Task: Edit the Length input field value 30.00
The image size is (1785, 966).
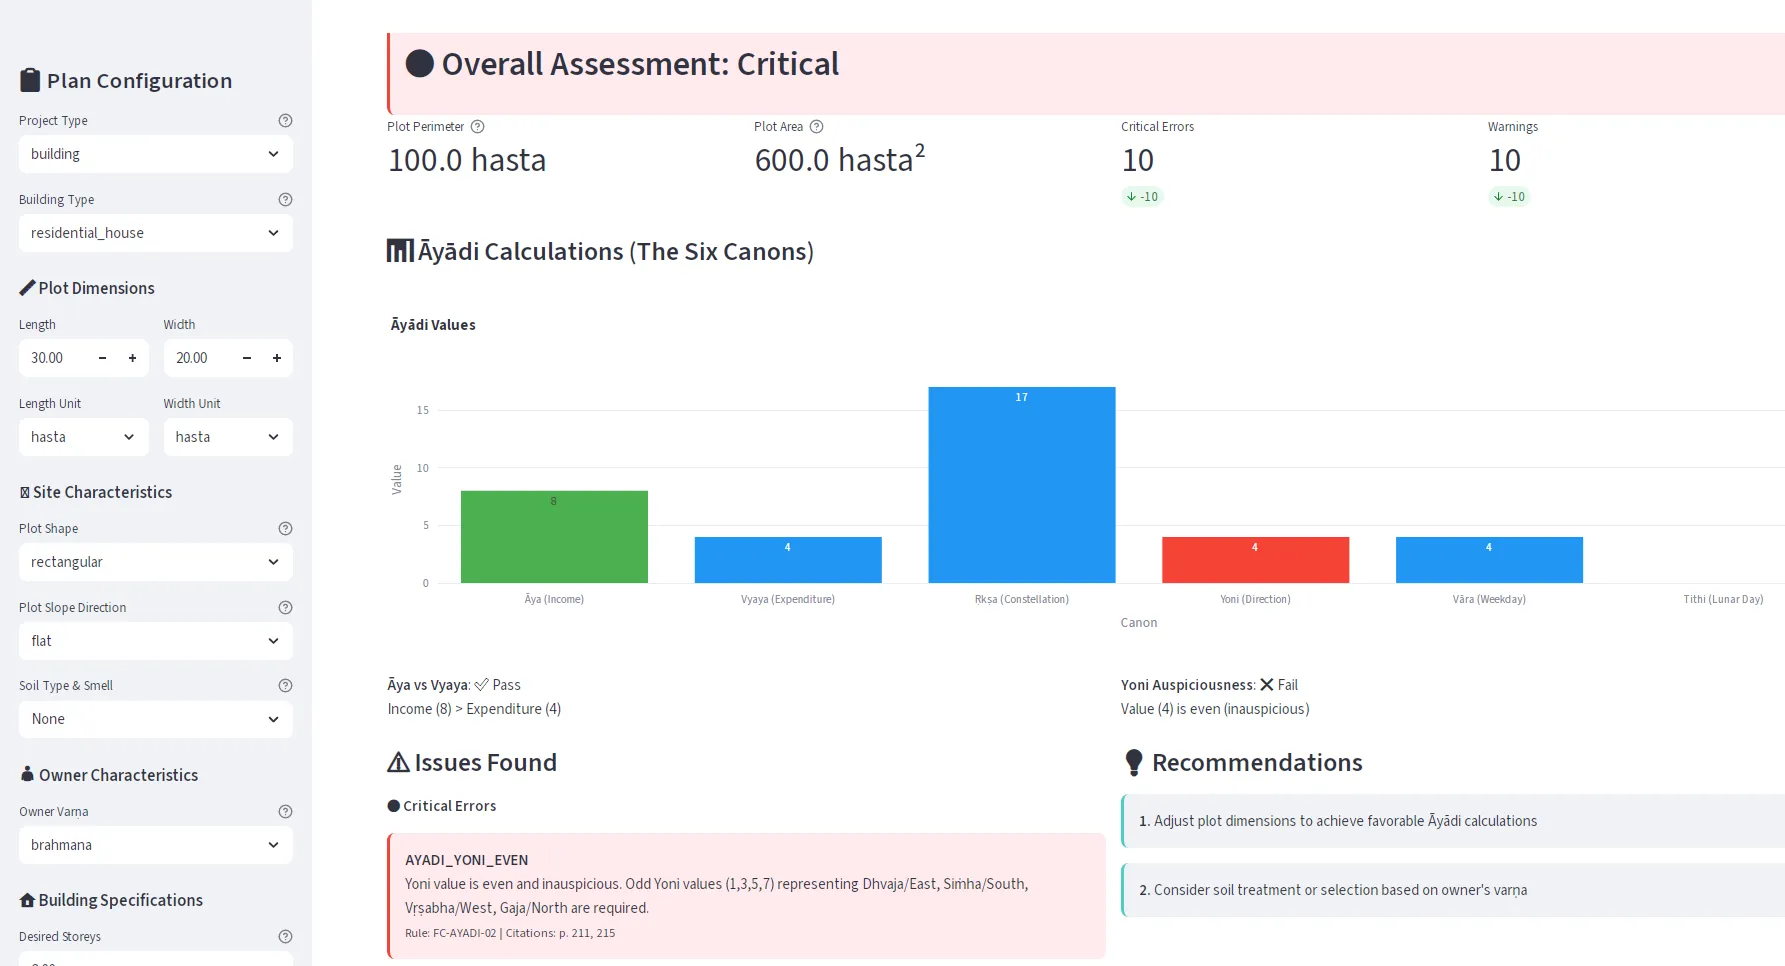Action: tap(54, 358)
